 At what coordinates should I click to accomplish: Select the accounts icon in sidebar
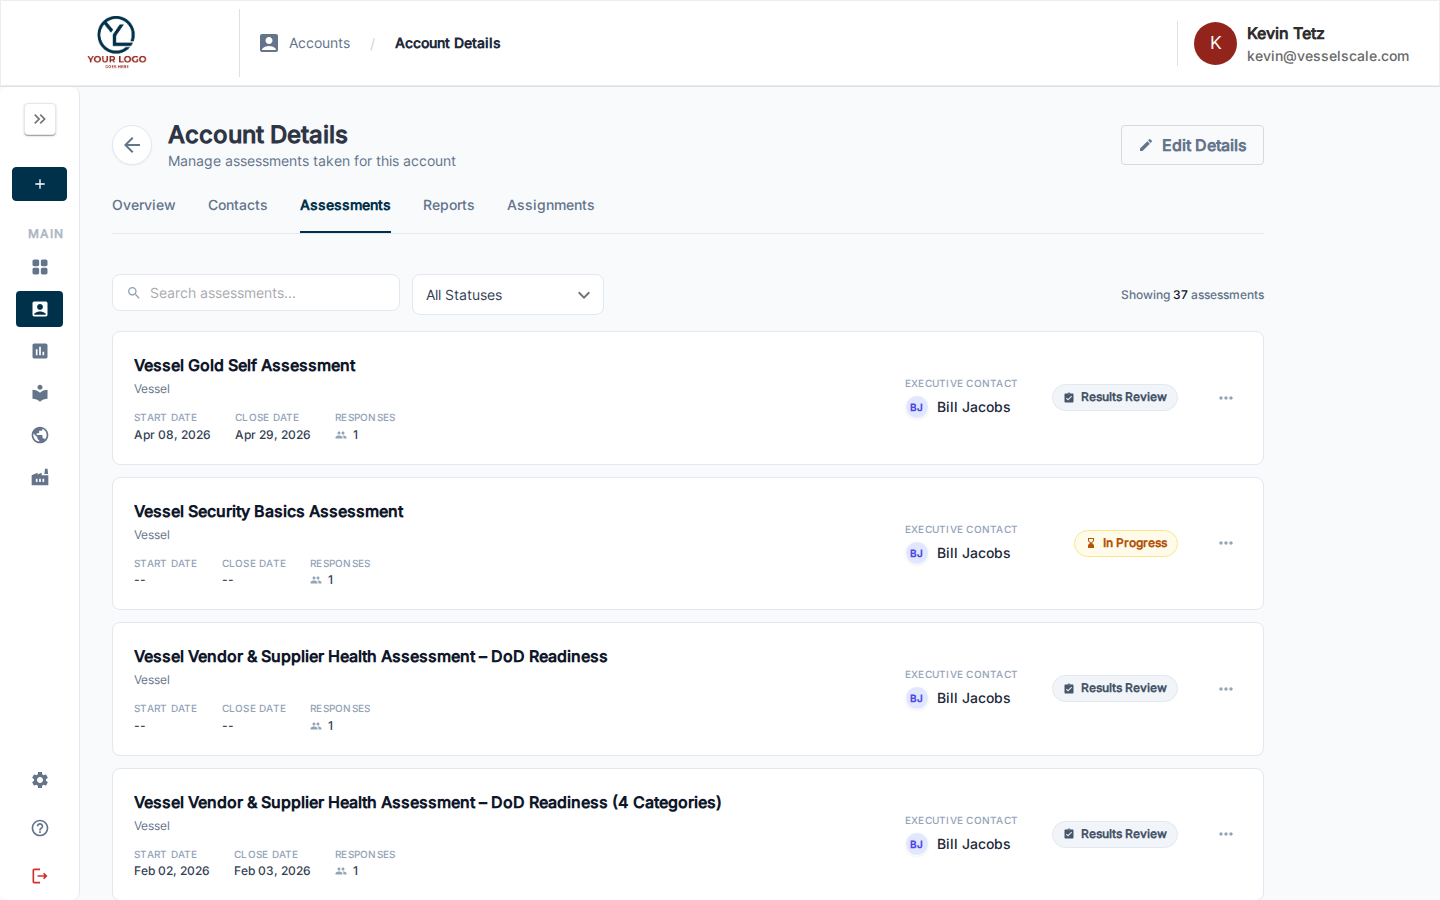pyautogui.click(x=40, y=309)
